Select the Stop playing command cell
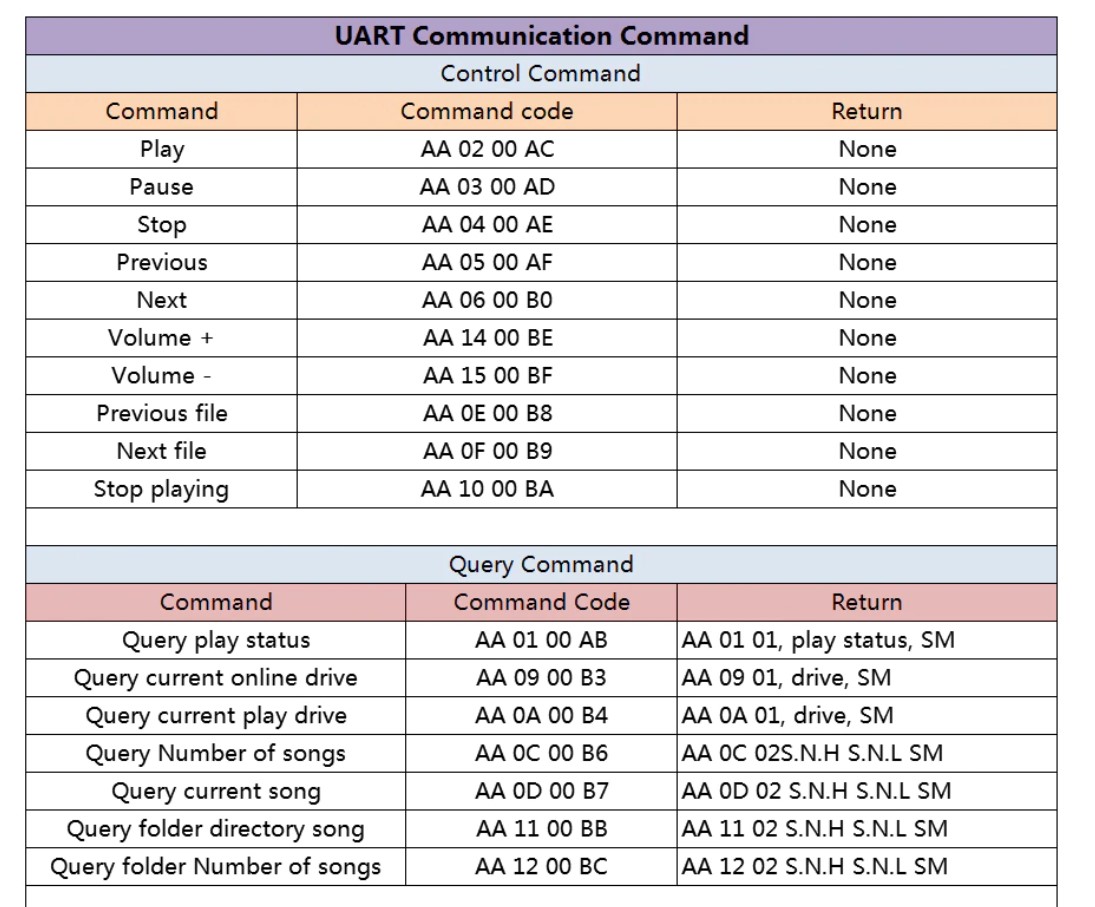This screenshot has width=1095, height=907. click(162, 489)
